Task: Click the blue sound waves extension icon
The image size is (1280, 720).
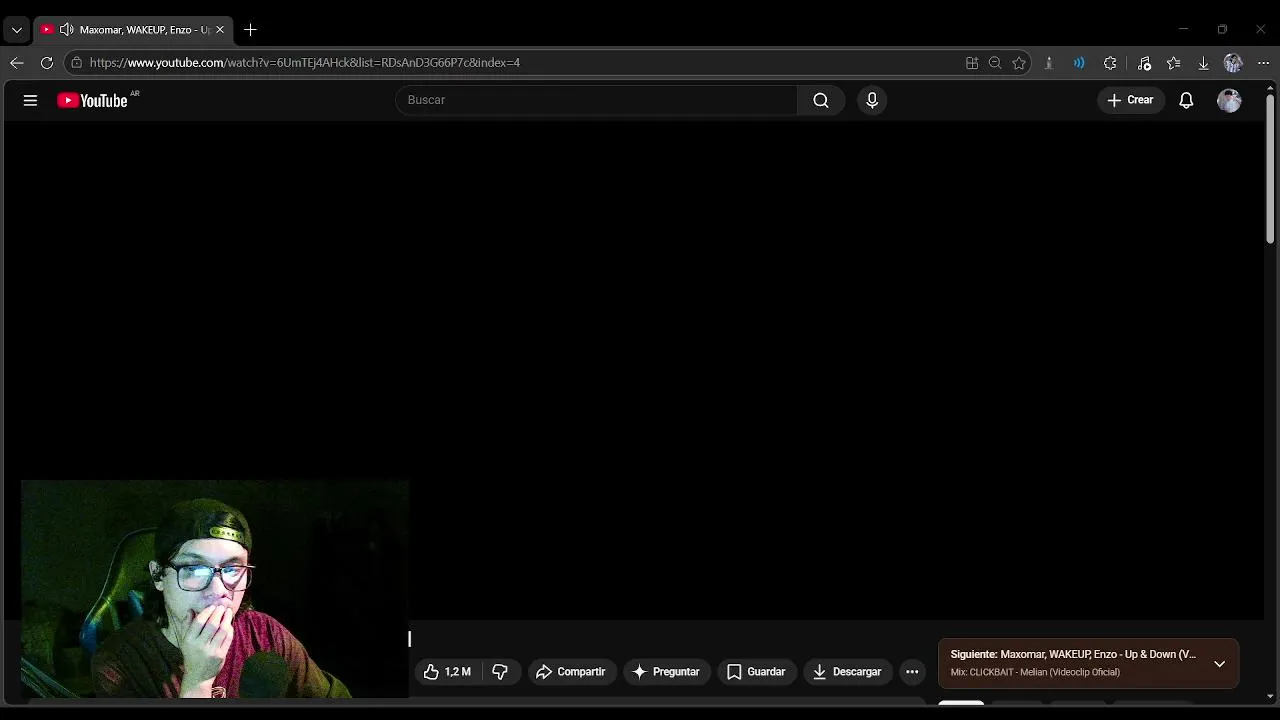Action: [1079, 63]
